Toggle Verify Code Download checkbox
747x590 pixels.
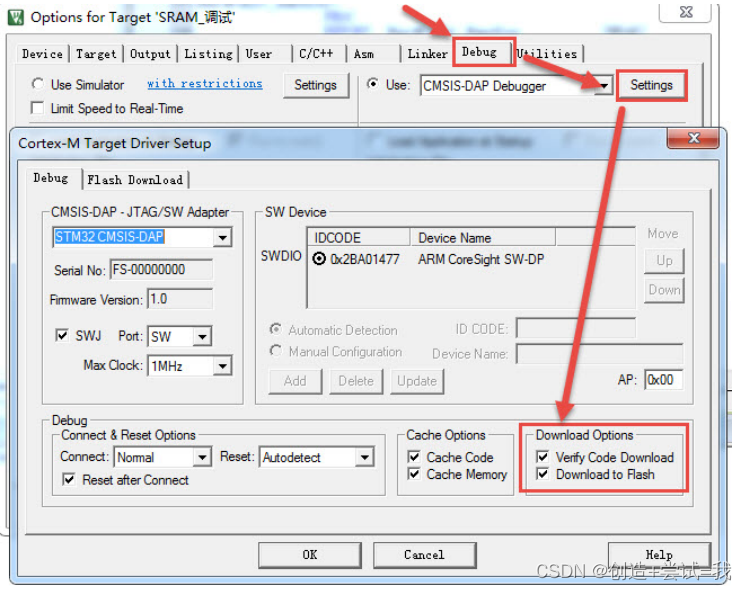543,457
